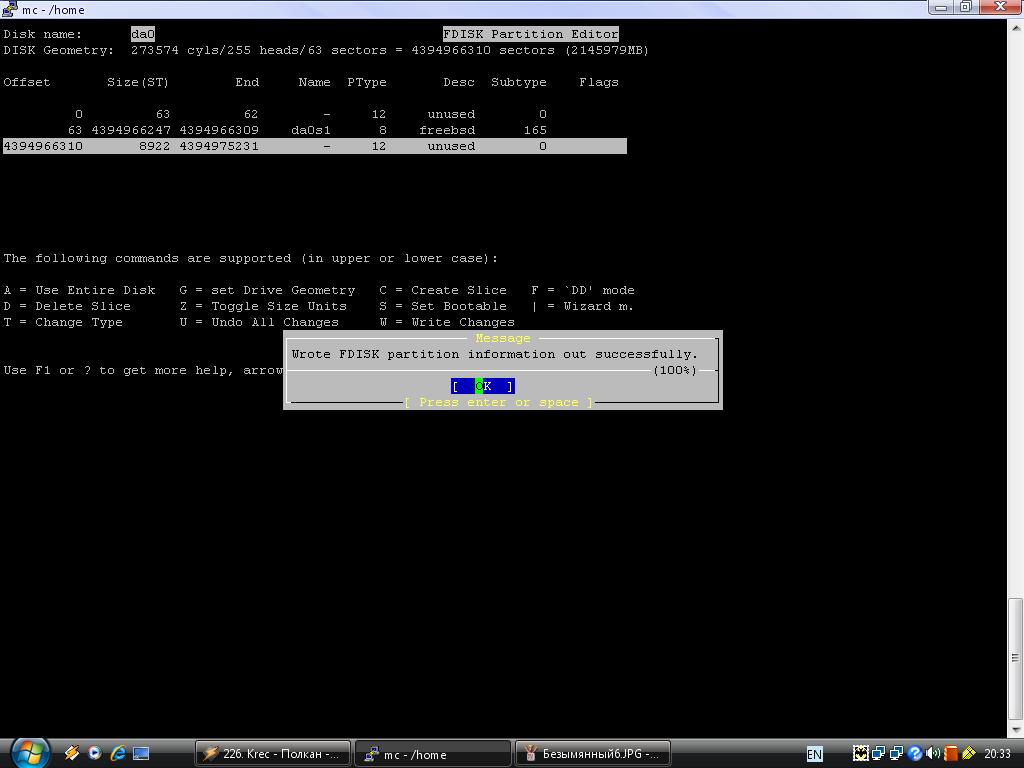Click the terminal scrollbar down arrow
Screen dimensions: 1024x768
coord(1016,729)
